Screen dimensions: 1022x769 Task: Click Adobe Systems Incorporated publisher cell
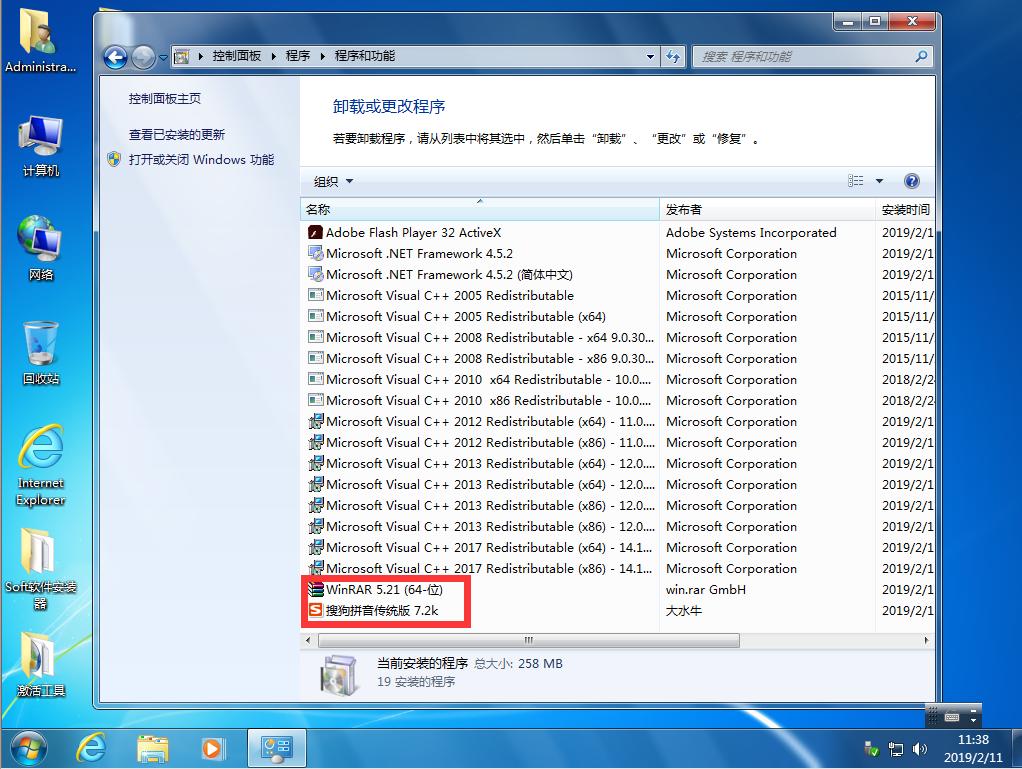click(751, 233)
